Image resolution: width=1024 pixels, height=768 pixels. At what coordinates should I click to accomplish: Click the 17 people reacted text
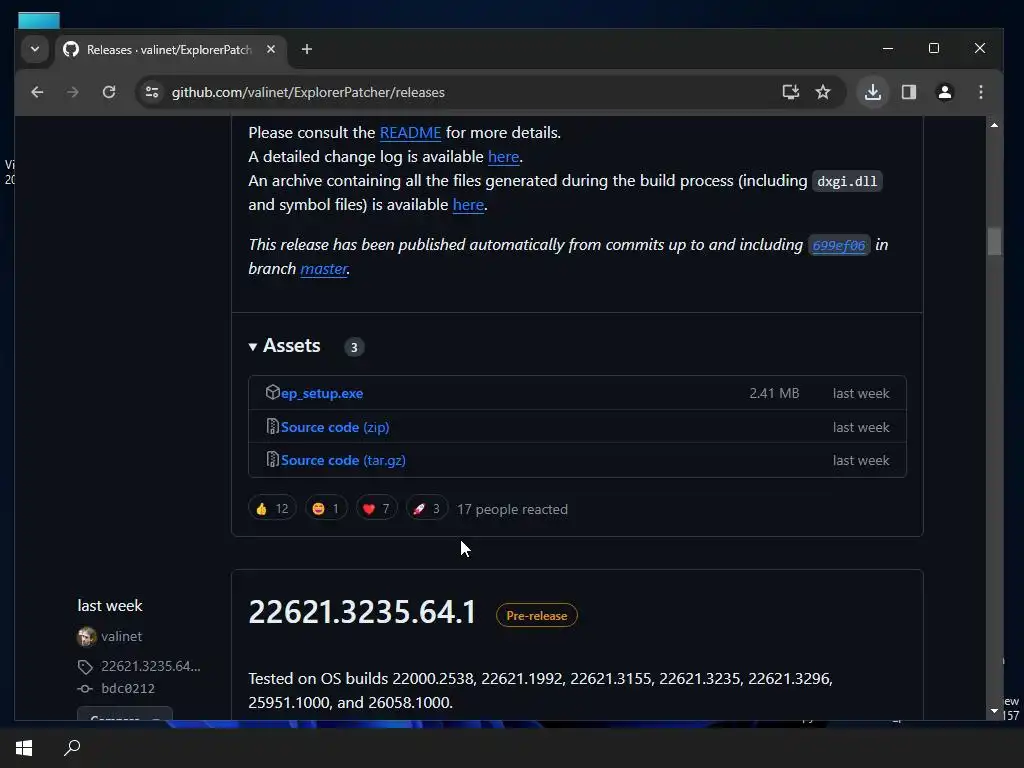(512, 509)
